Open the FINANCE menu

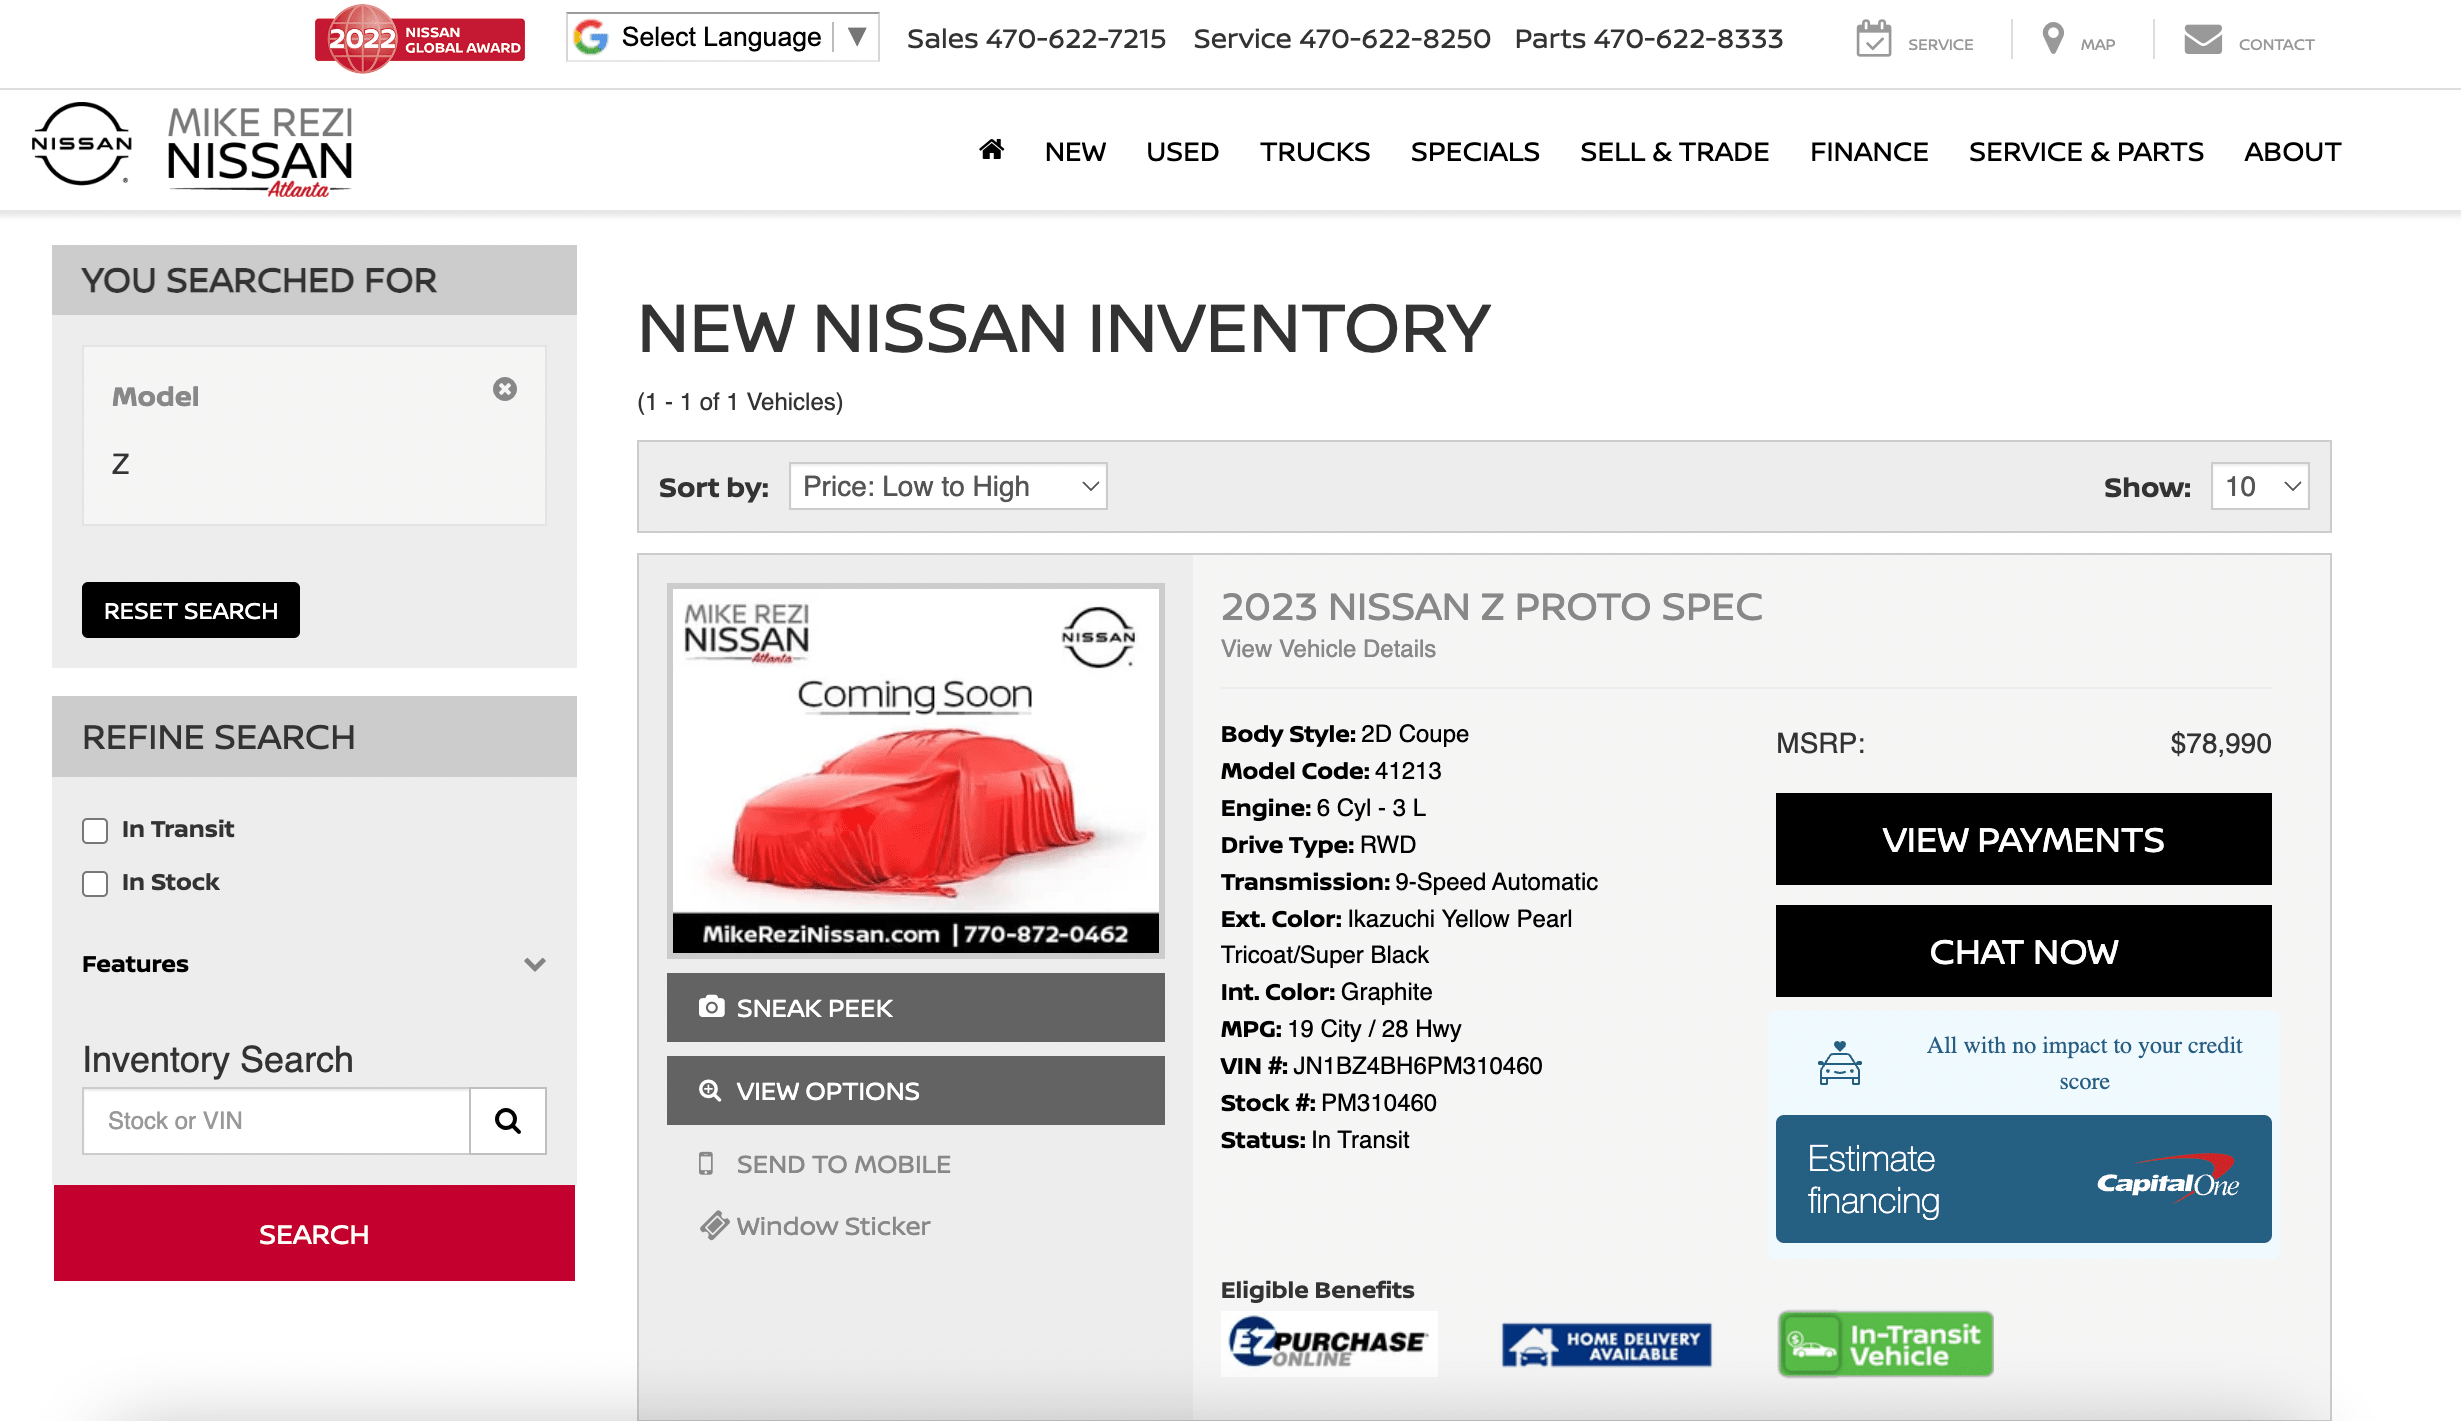point(1868,152)
